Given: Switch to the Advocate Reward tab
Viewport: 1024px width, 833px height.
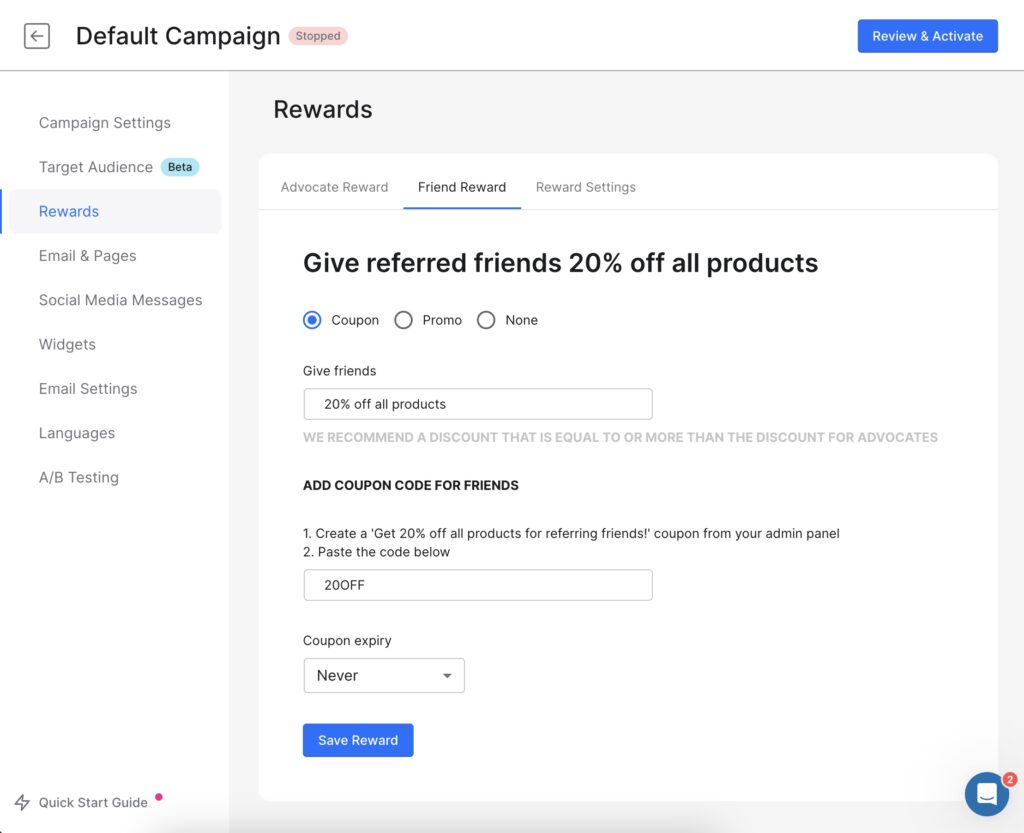Looking at the screenshot, I should (334, 187).
